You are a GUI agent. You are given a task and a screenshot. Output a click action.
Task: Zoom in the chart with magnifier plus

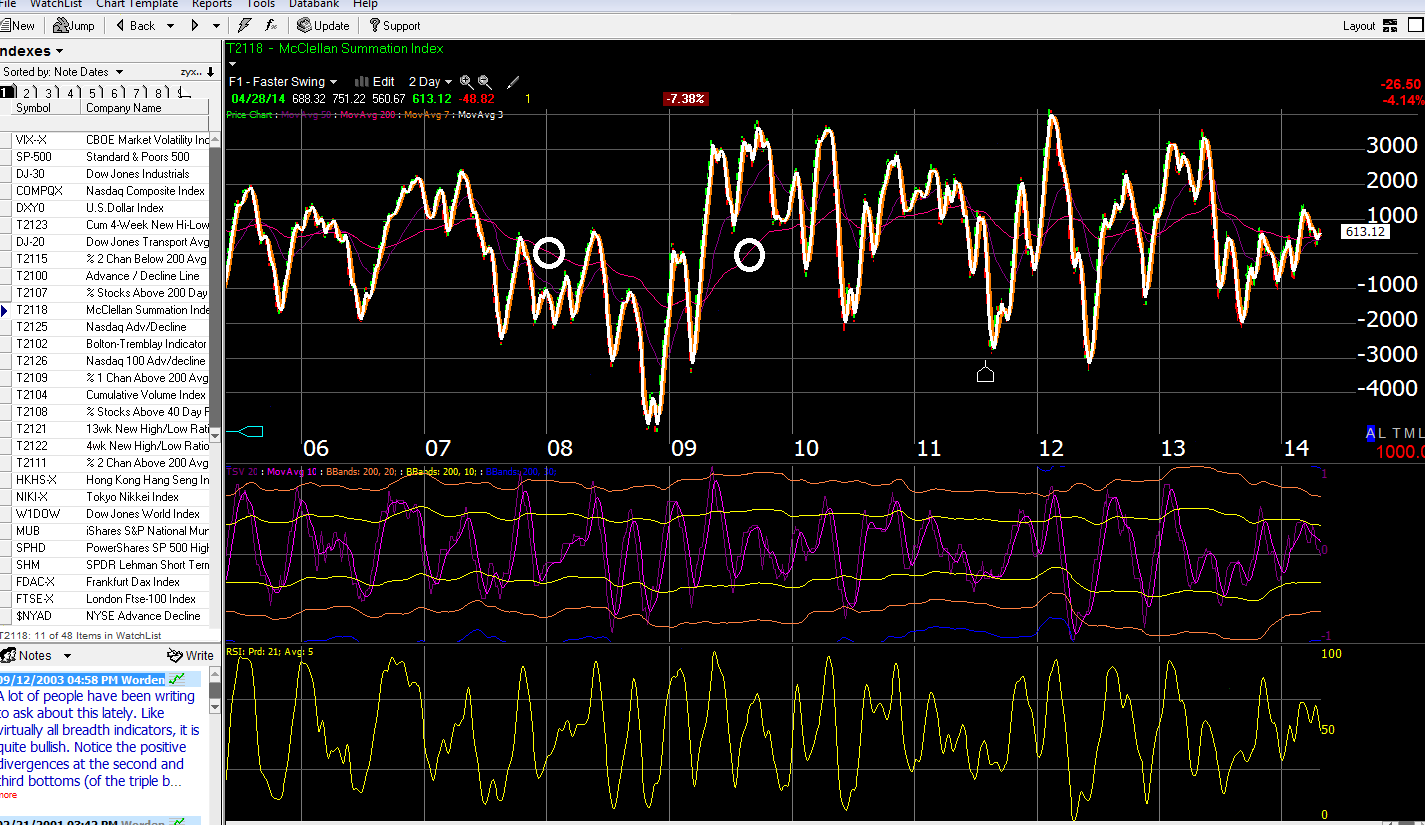click(x=466, y=81)
